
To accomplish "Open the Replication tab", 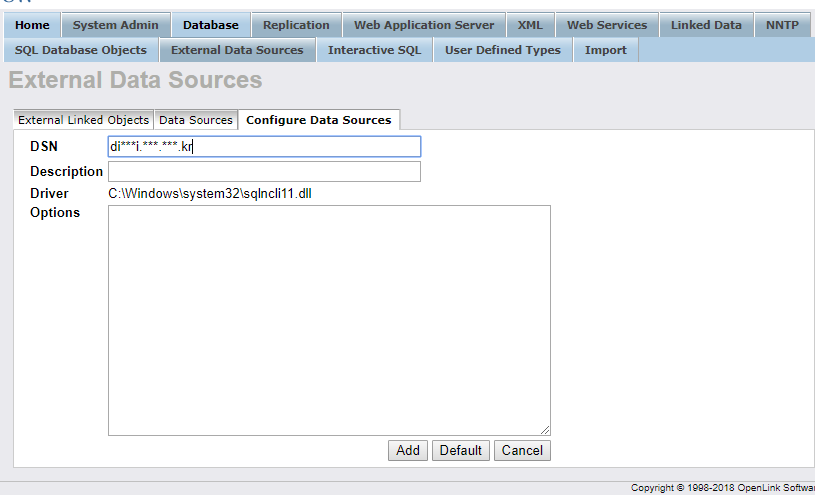I will tap(296, 25).
